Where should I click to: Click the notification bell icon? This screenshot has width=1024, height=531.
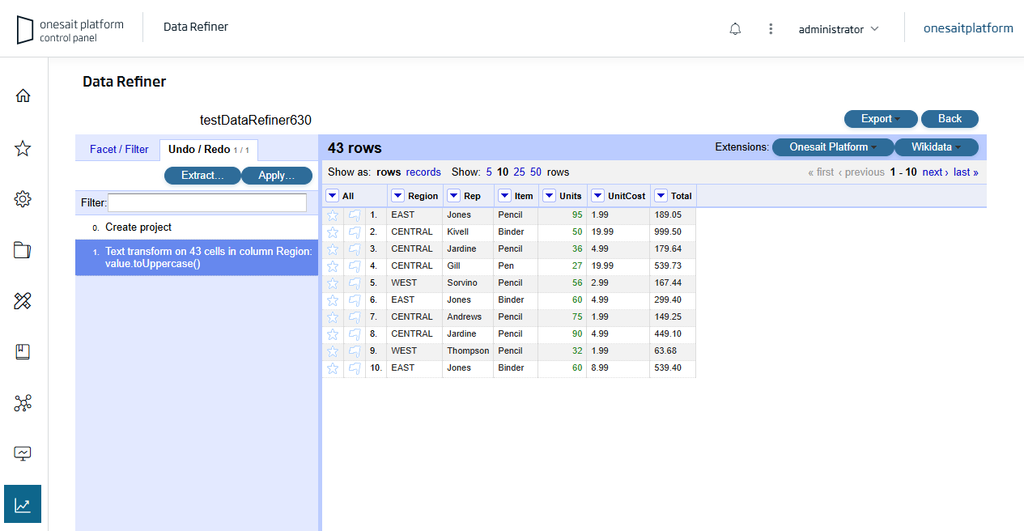[735, 29]
